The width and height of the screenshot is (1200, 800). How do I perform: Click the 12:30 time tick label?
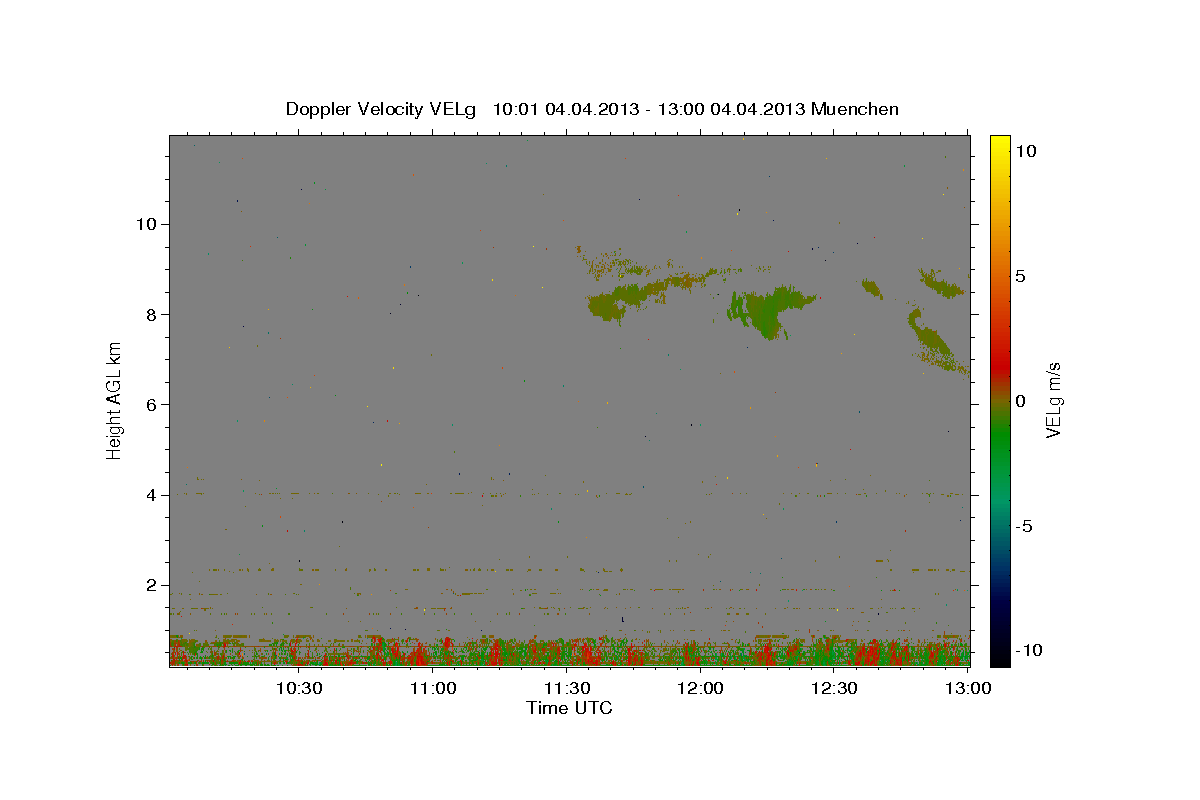point(834,688)
